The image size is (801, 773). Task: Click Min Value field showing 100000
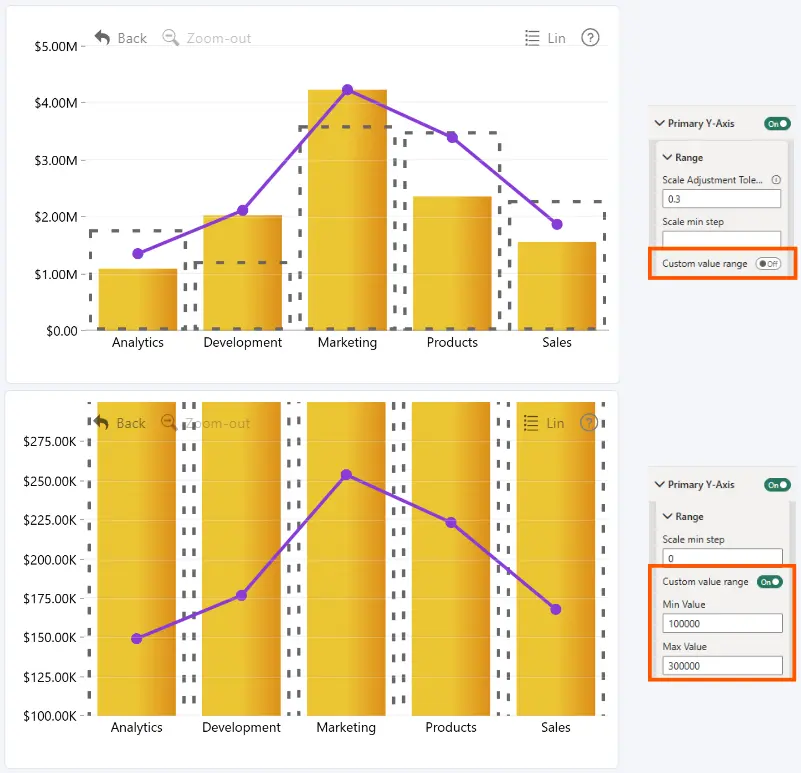click(722, 623)
